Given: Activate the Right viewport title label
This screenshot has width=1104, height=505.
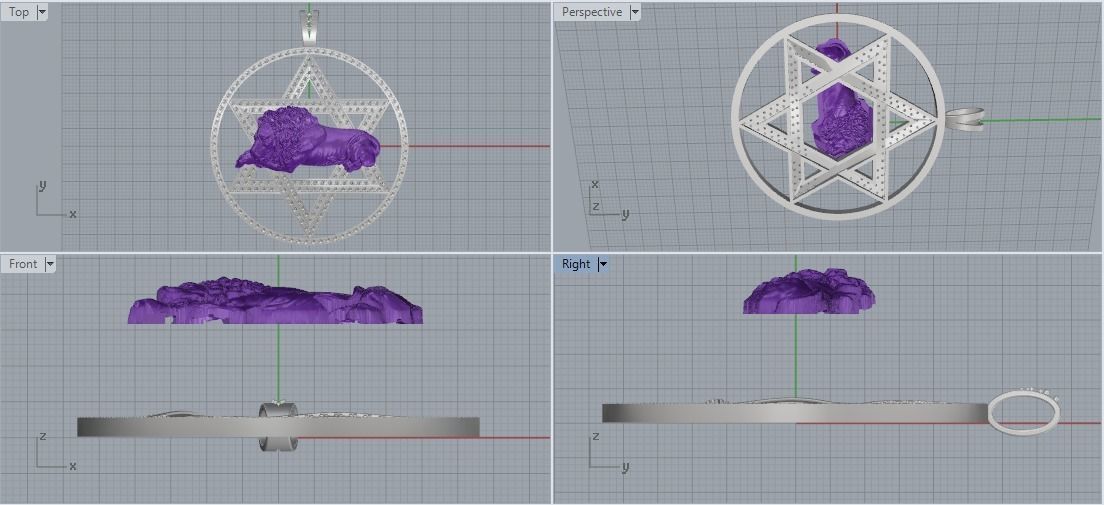Looking at the screenshot, I should tap(576, 264).
